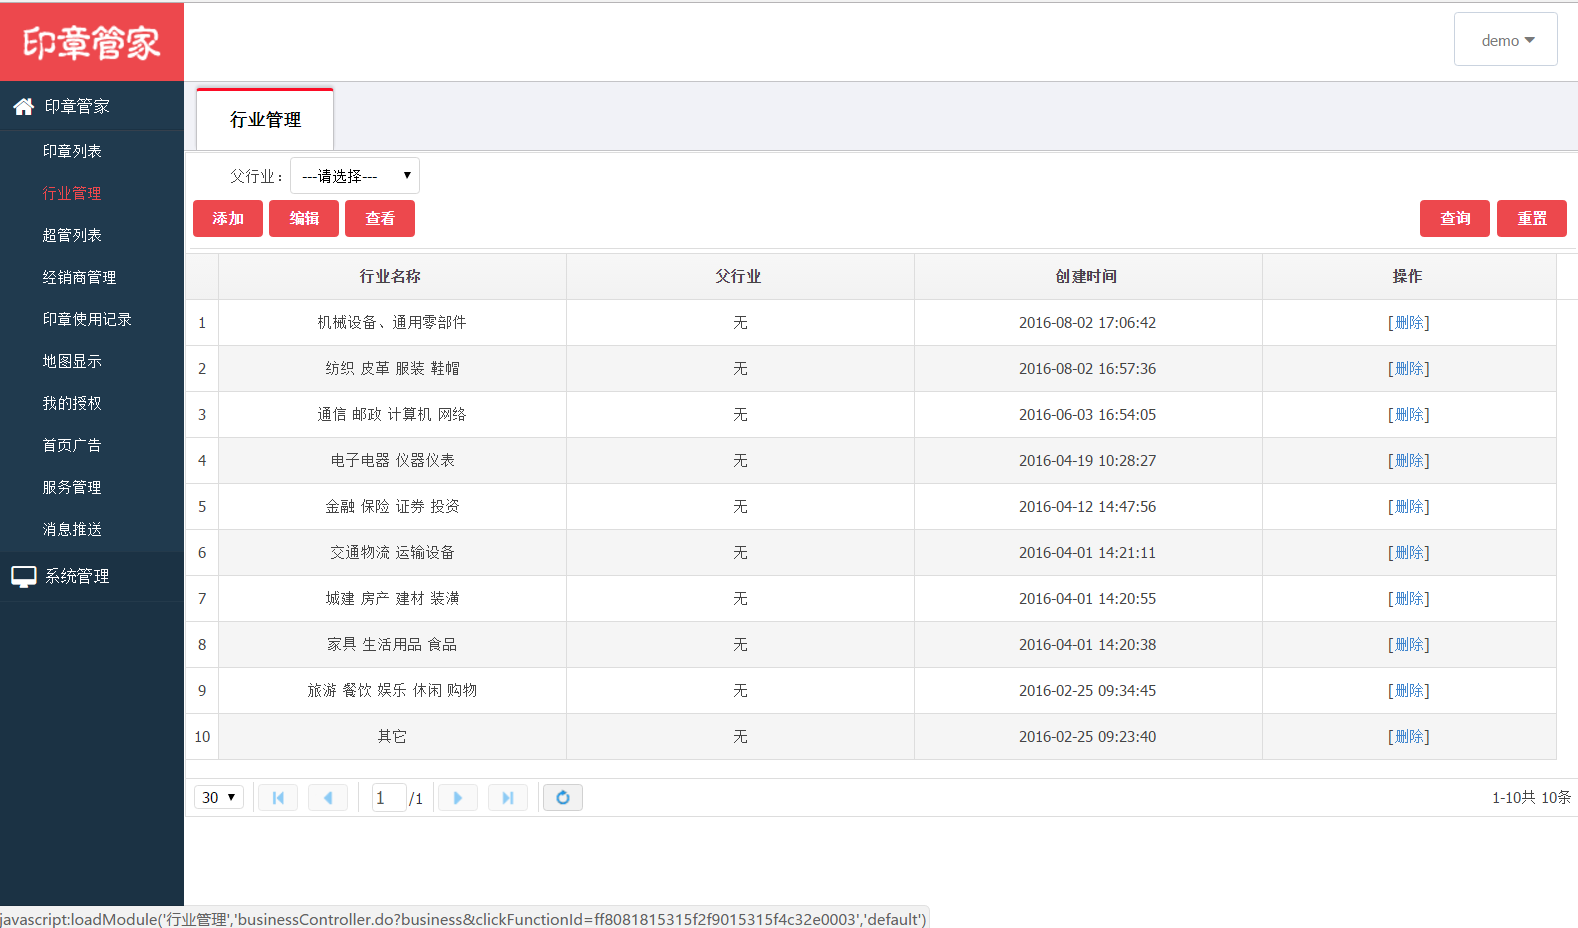Sort by 行业名称 column header
The width and height of the screenshot is (1578, 928).
[392, 276]
